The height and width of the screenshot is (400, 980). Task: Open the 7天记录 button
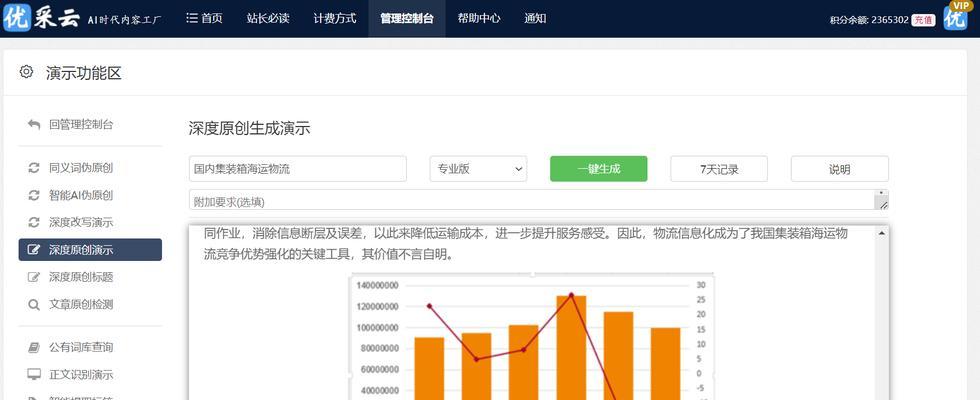coord(719,169)
